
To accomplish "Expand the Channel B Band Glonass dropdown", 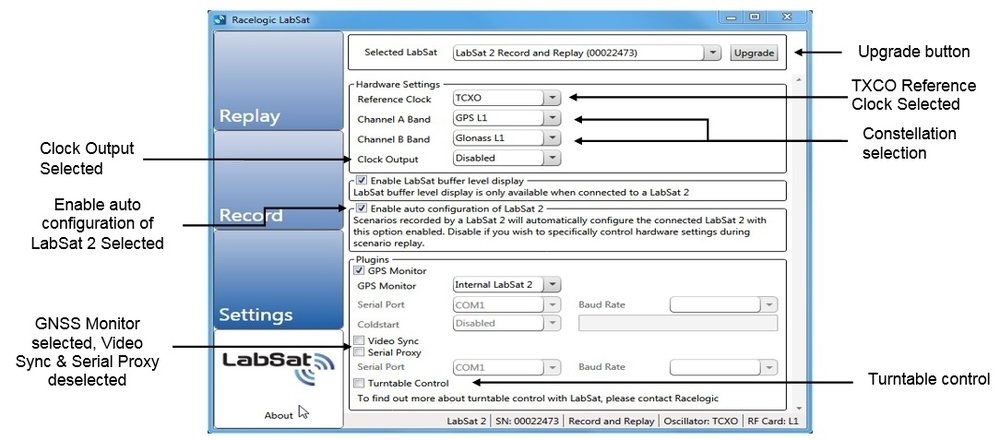I will pyautogui.click(x=553, y=138).
